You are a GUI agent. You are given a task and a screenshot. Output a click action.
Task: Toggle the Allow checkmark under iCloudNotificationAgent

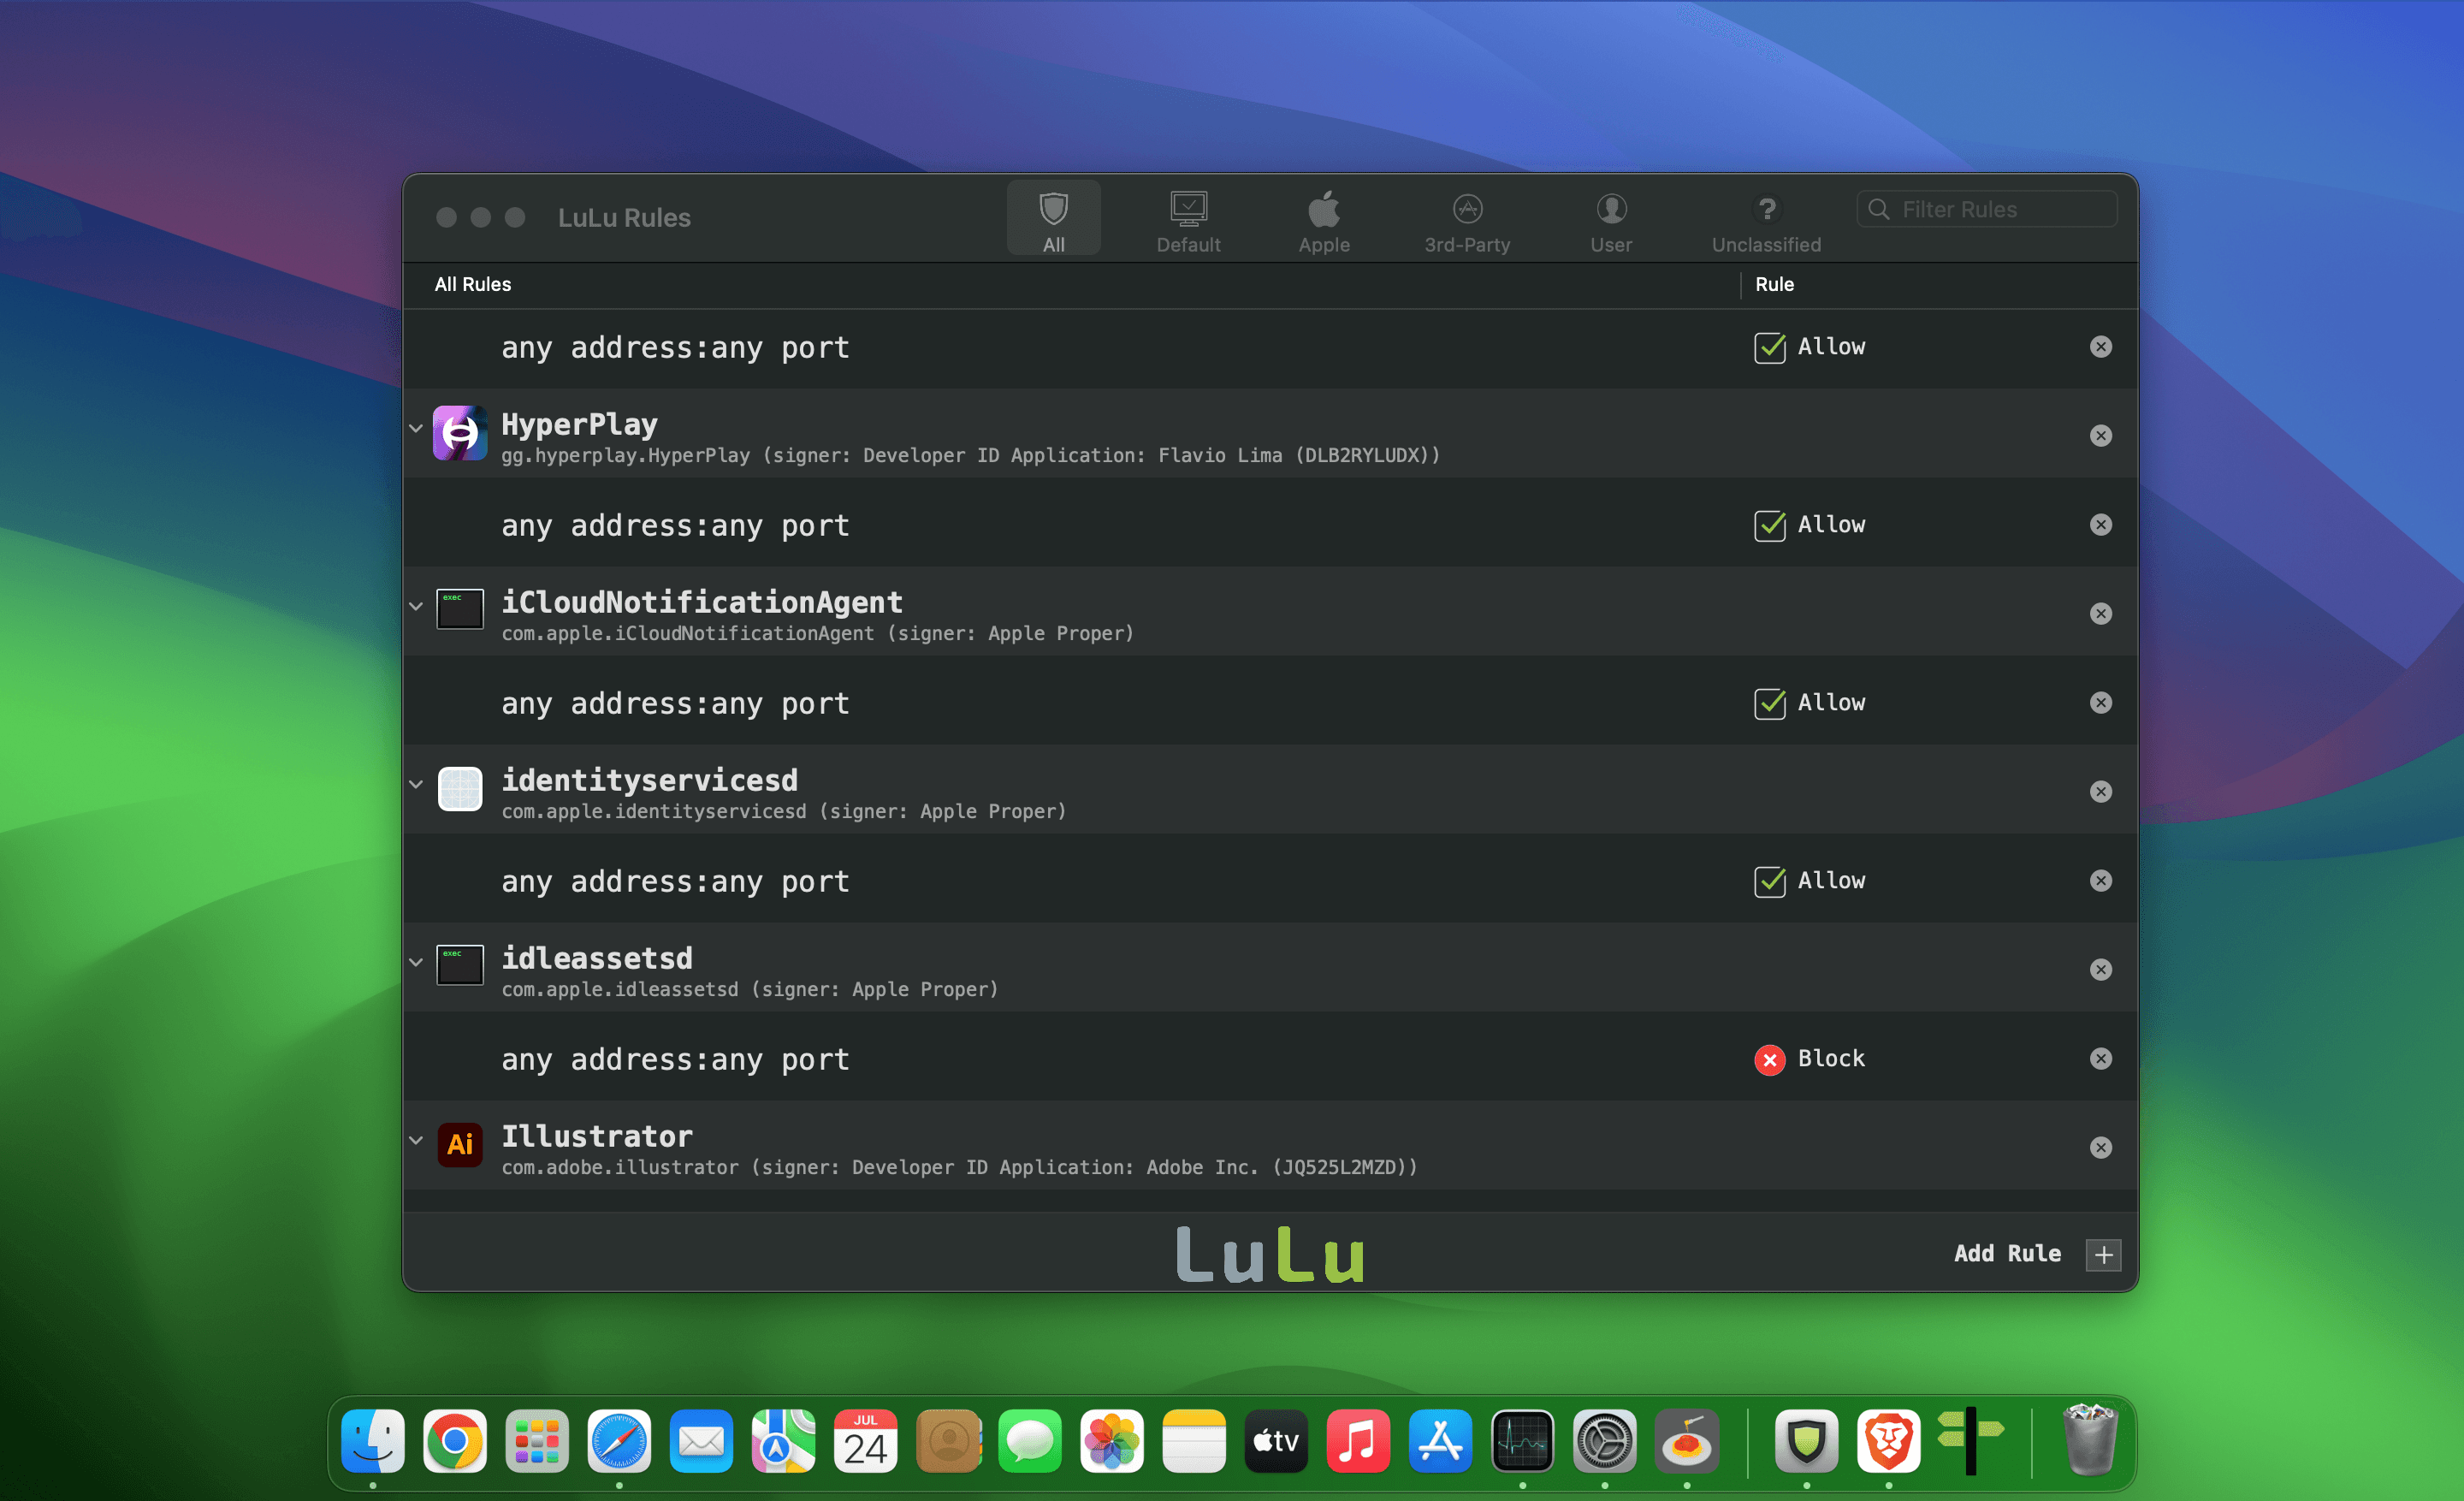1769,703
